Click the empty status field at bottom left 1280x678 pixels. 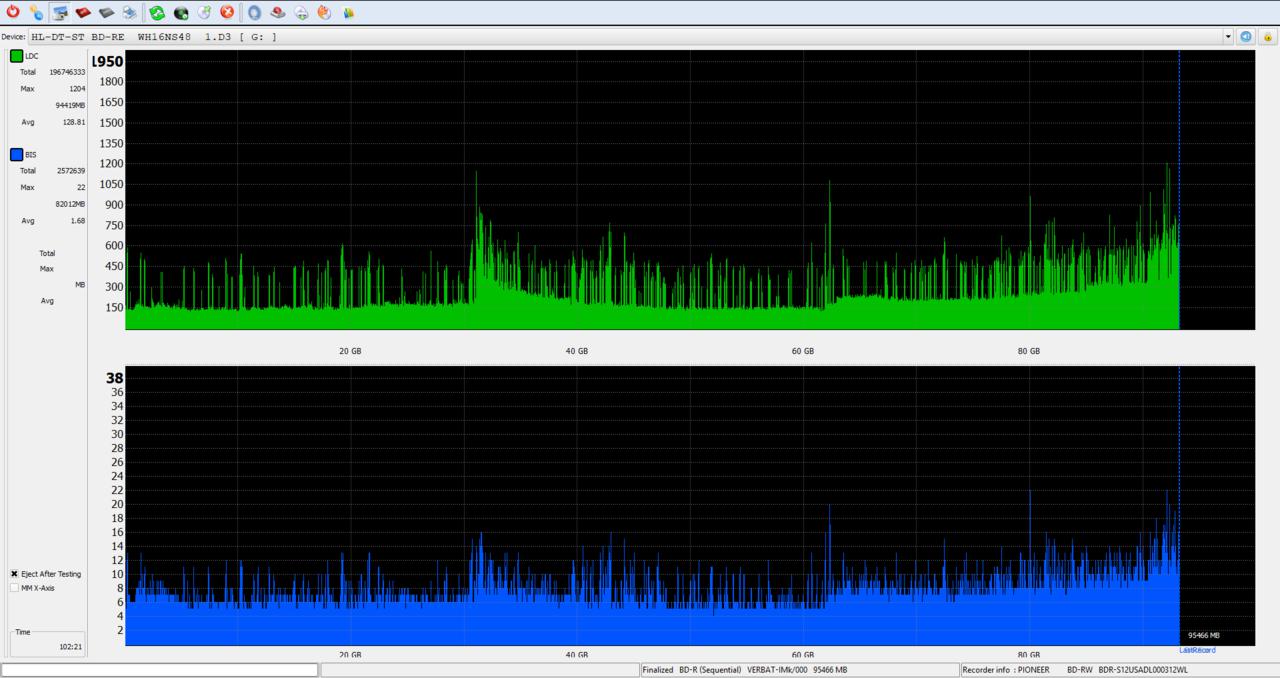click(x=160, y=670)
